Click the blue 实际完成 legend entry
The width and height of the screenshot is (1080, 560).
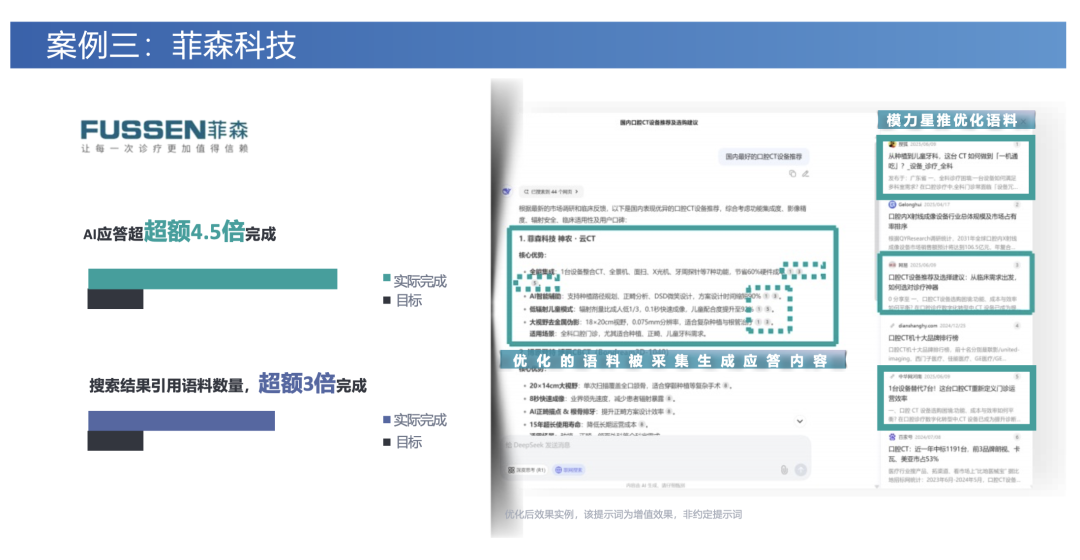tap(415, 420)
